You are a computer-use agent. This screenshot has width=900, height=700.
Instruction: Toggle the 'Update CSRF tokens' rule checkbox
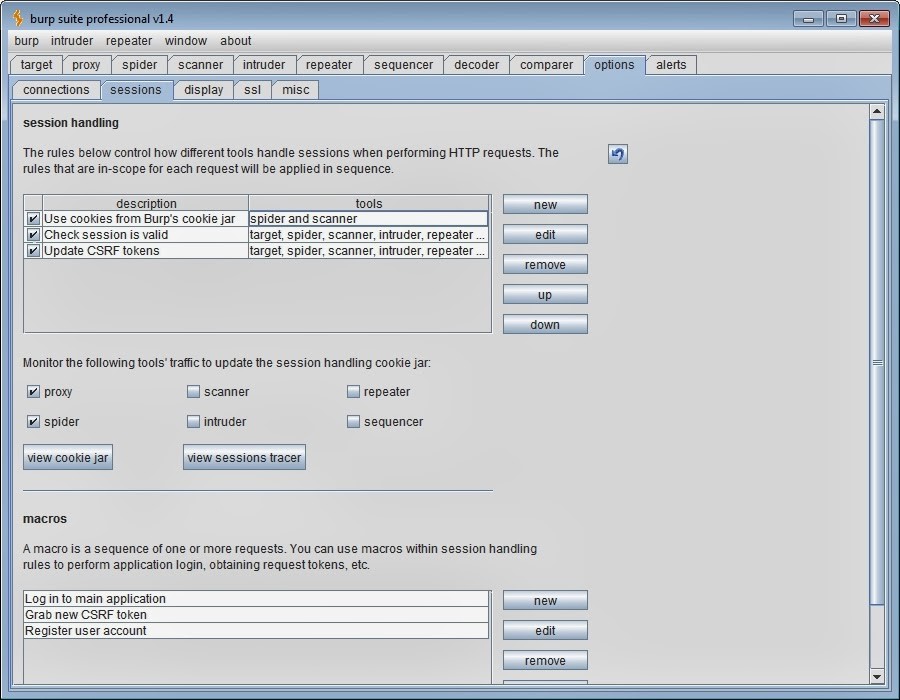point(33,251)
